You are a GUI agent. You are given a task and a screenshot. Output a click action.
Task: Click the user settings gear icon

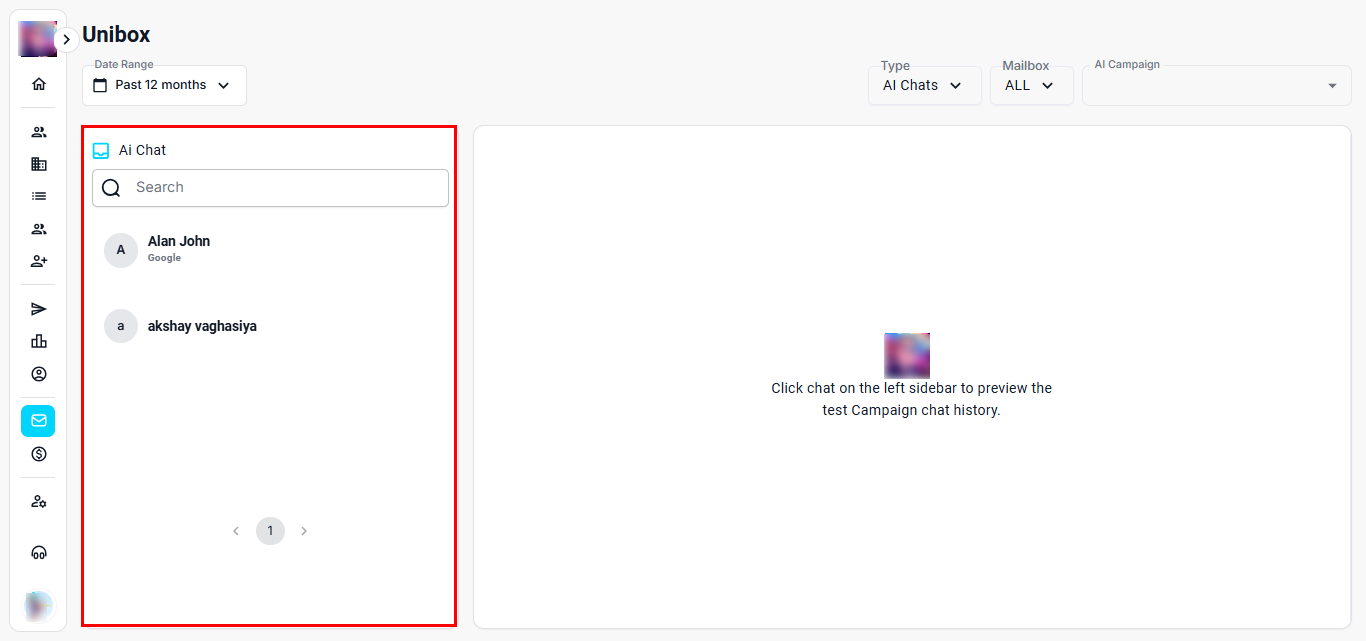pos(39,502)
